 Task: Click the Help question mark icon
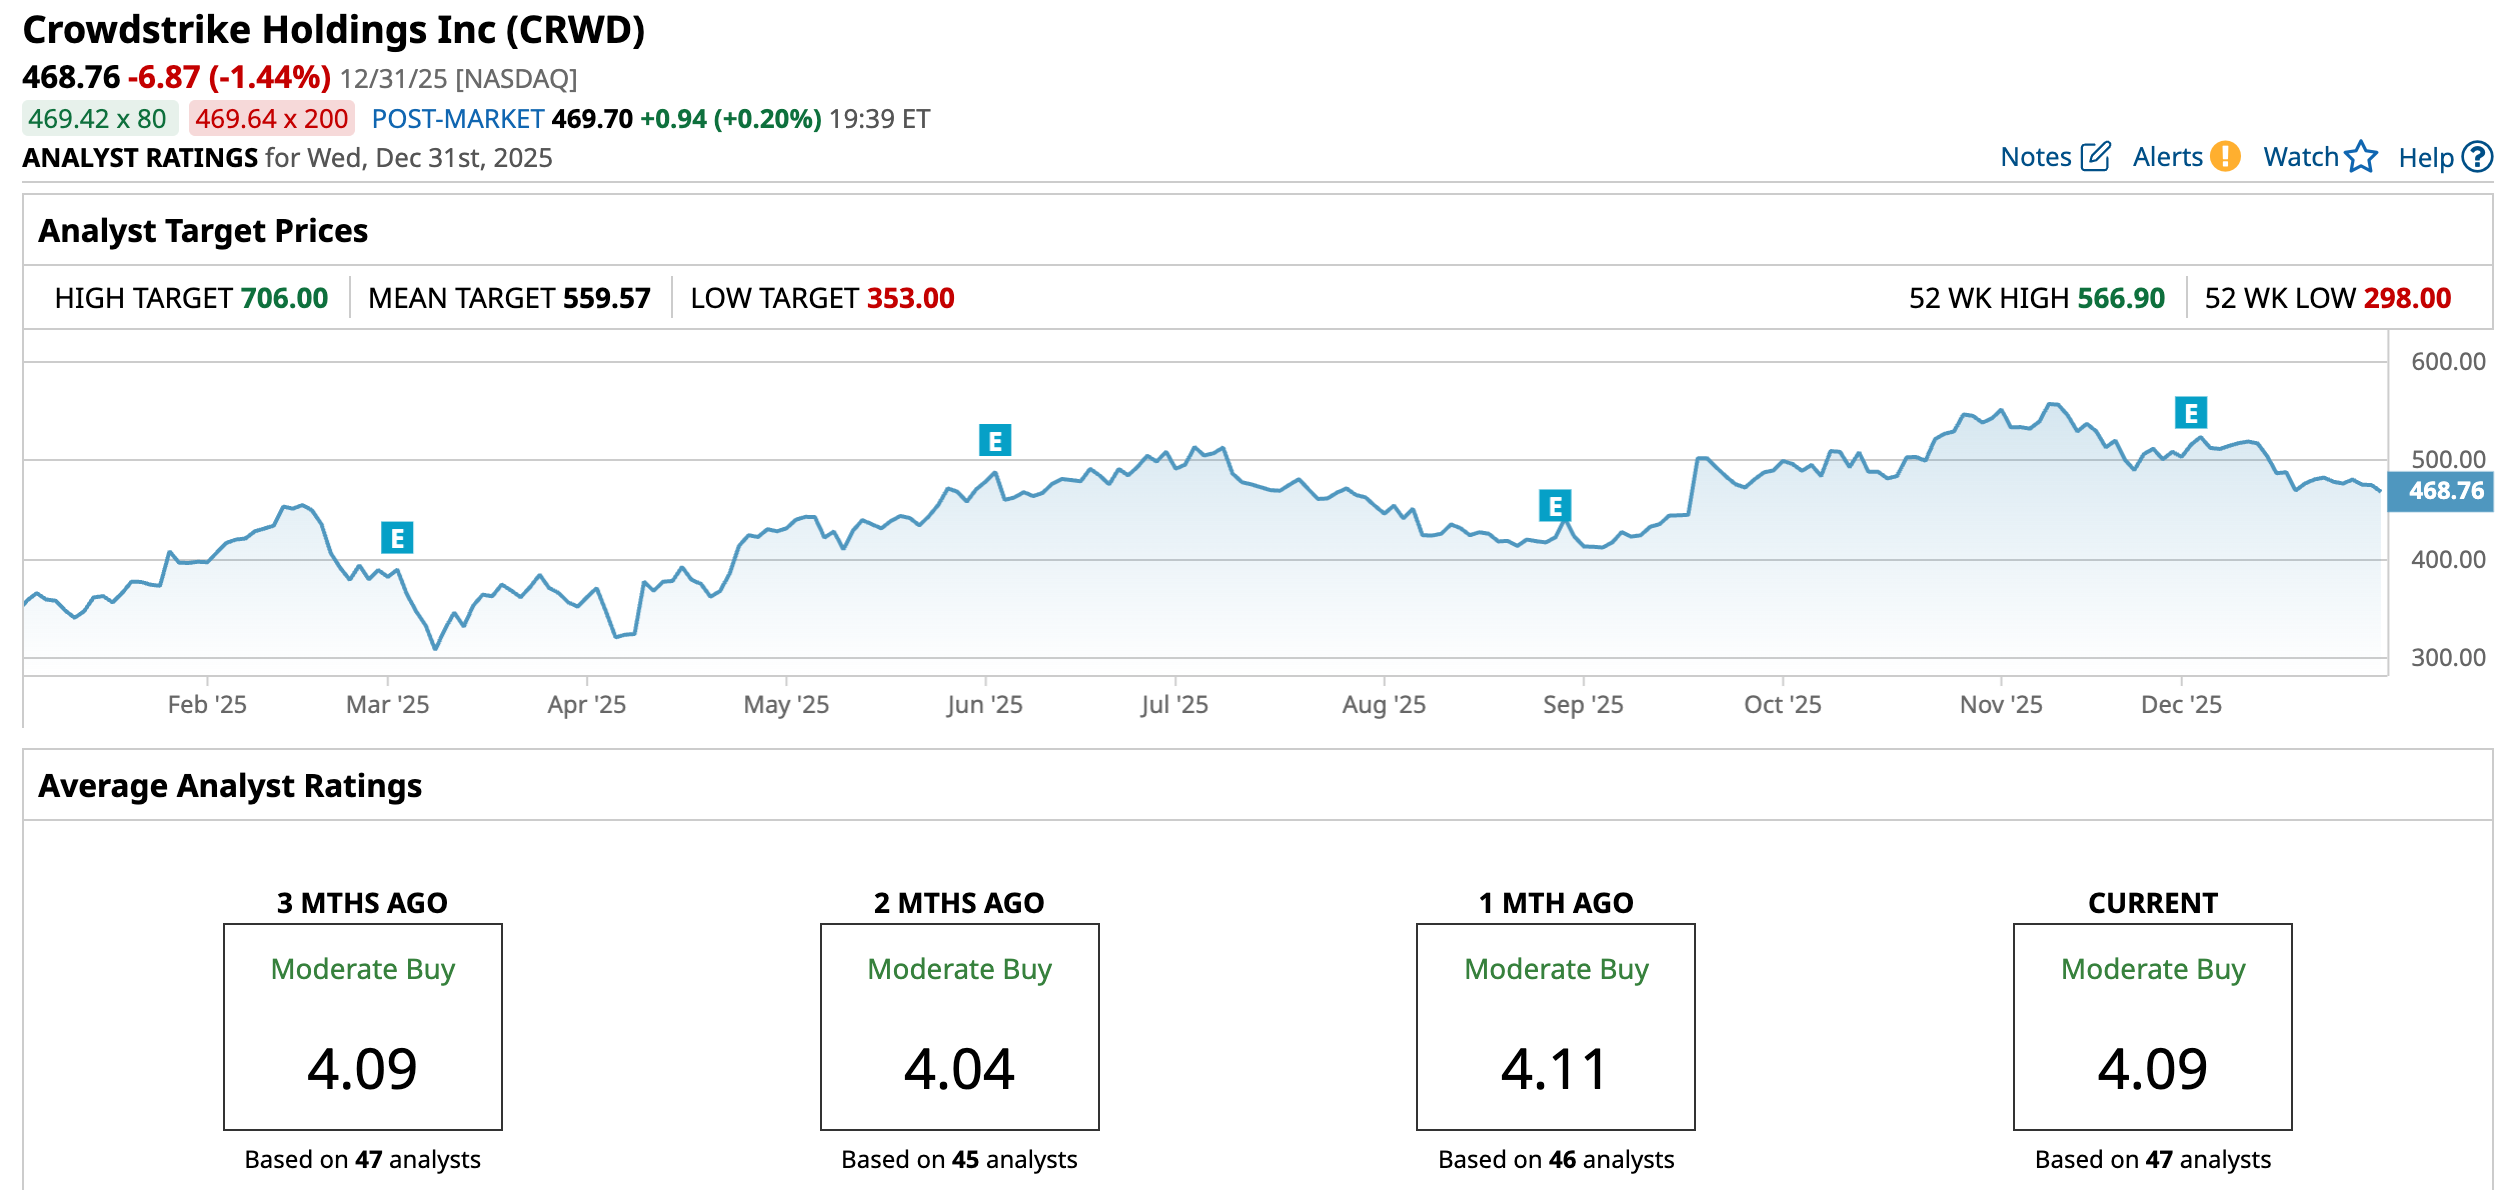[x=2476, y=157]
